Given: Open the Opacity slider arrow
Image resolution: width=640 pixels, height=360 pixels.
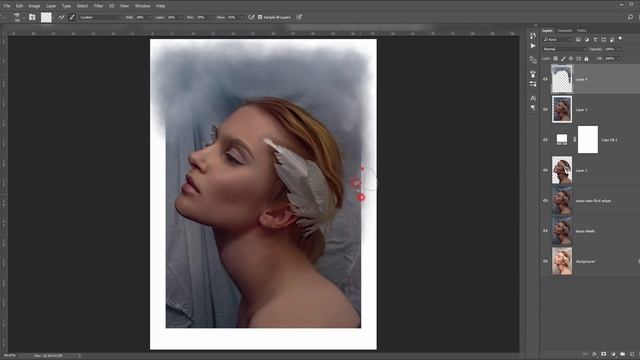Looking at the screenshot, I should coord(619,49).
